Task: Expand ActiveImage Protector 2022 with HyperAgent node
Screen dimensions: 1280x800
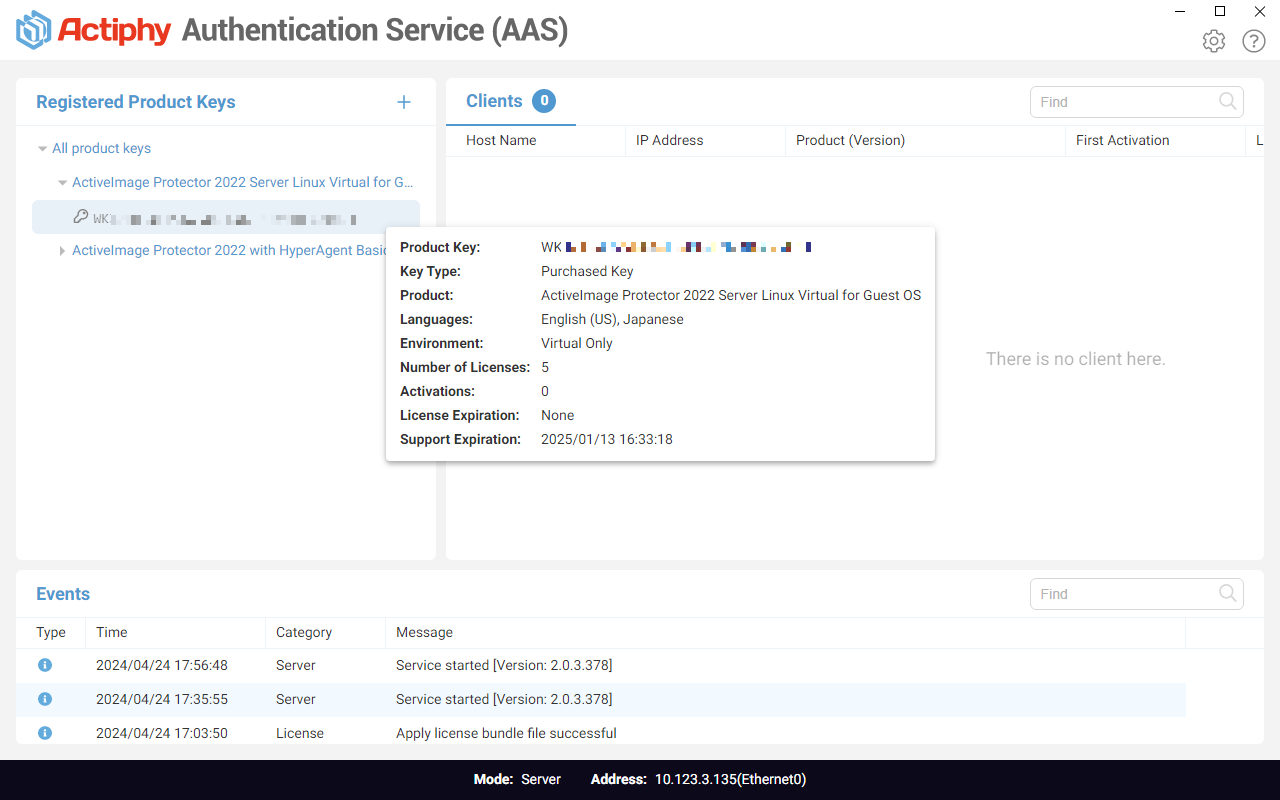Action: coord(62,251)
